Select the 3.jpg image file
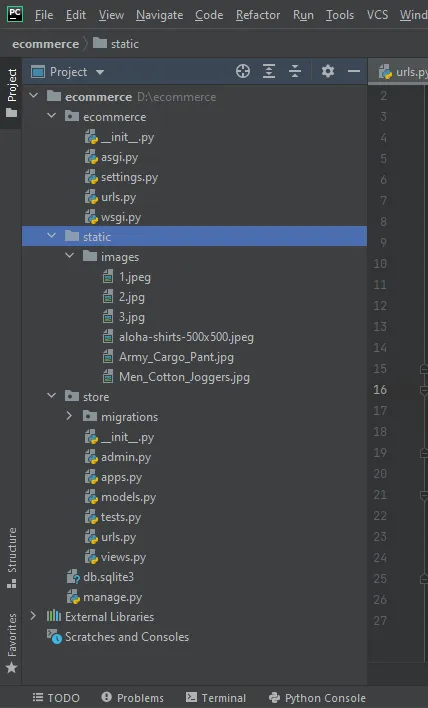This screenshot has height=708, width=428. pyautogui.click(x=132, y=317)
